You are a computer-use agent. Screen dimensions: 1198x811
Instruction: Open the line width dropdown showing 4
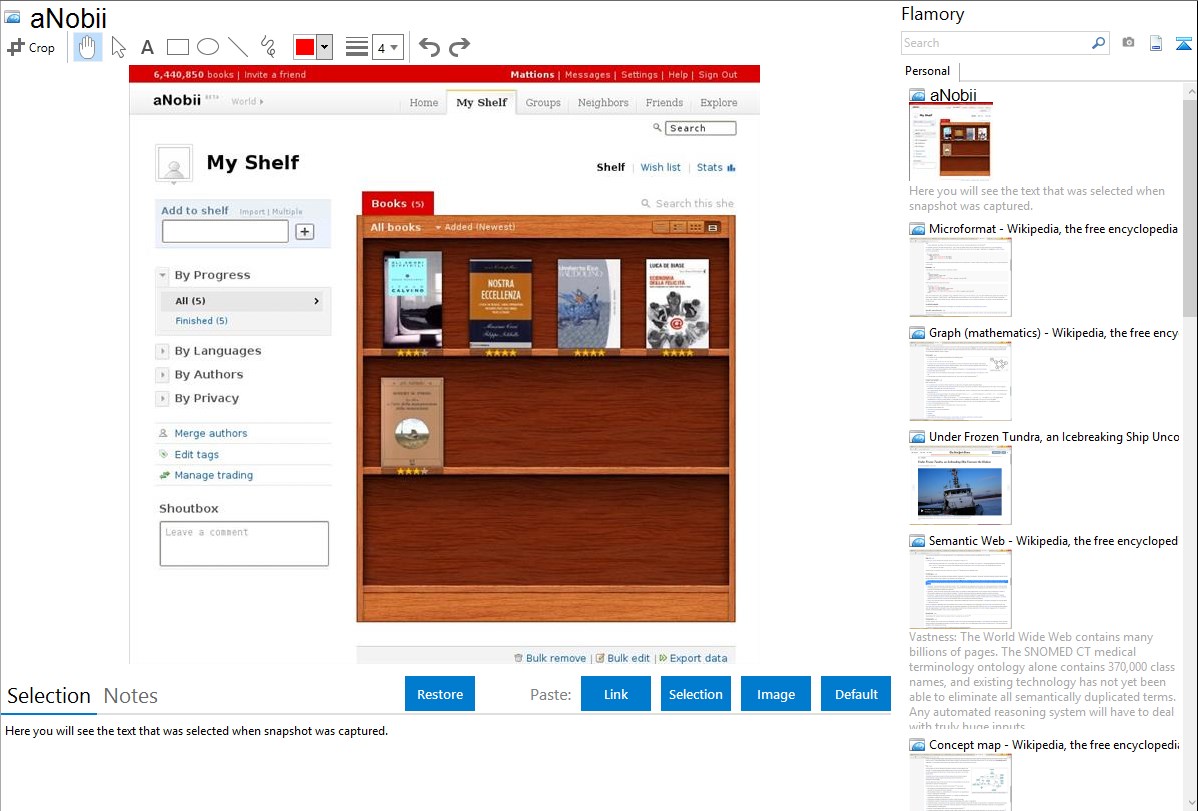387,48
